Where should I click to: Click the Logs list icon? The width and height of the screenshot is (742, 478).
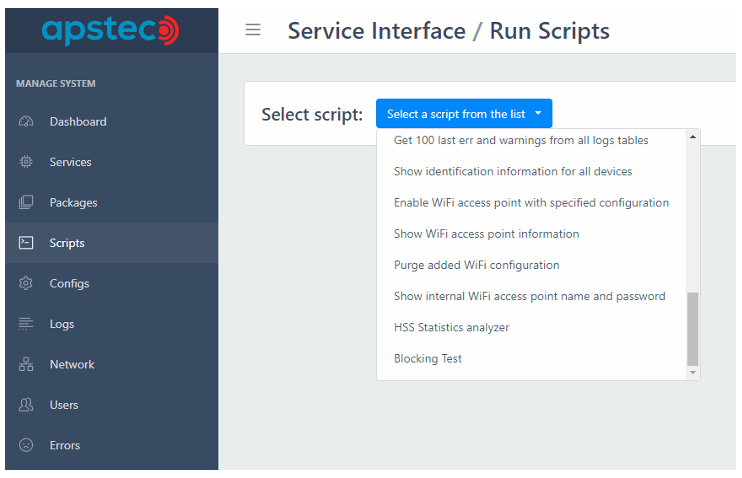(x=26, y=324)
